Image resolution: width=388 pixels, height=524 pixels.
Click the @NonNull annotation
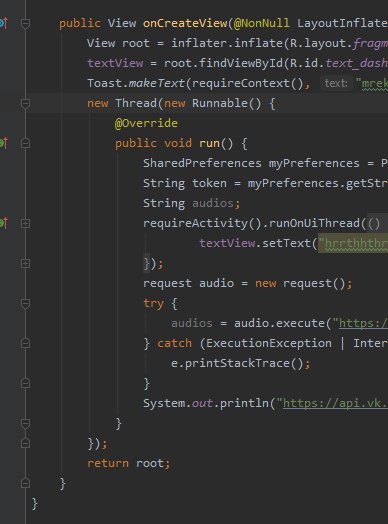261,23
